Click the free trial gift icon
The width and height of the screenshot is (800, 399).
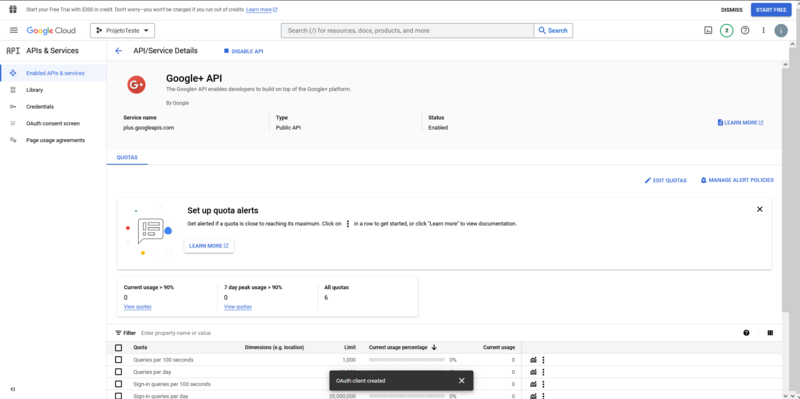[x=13, y=10]
